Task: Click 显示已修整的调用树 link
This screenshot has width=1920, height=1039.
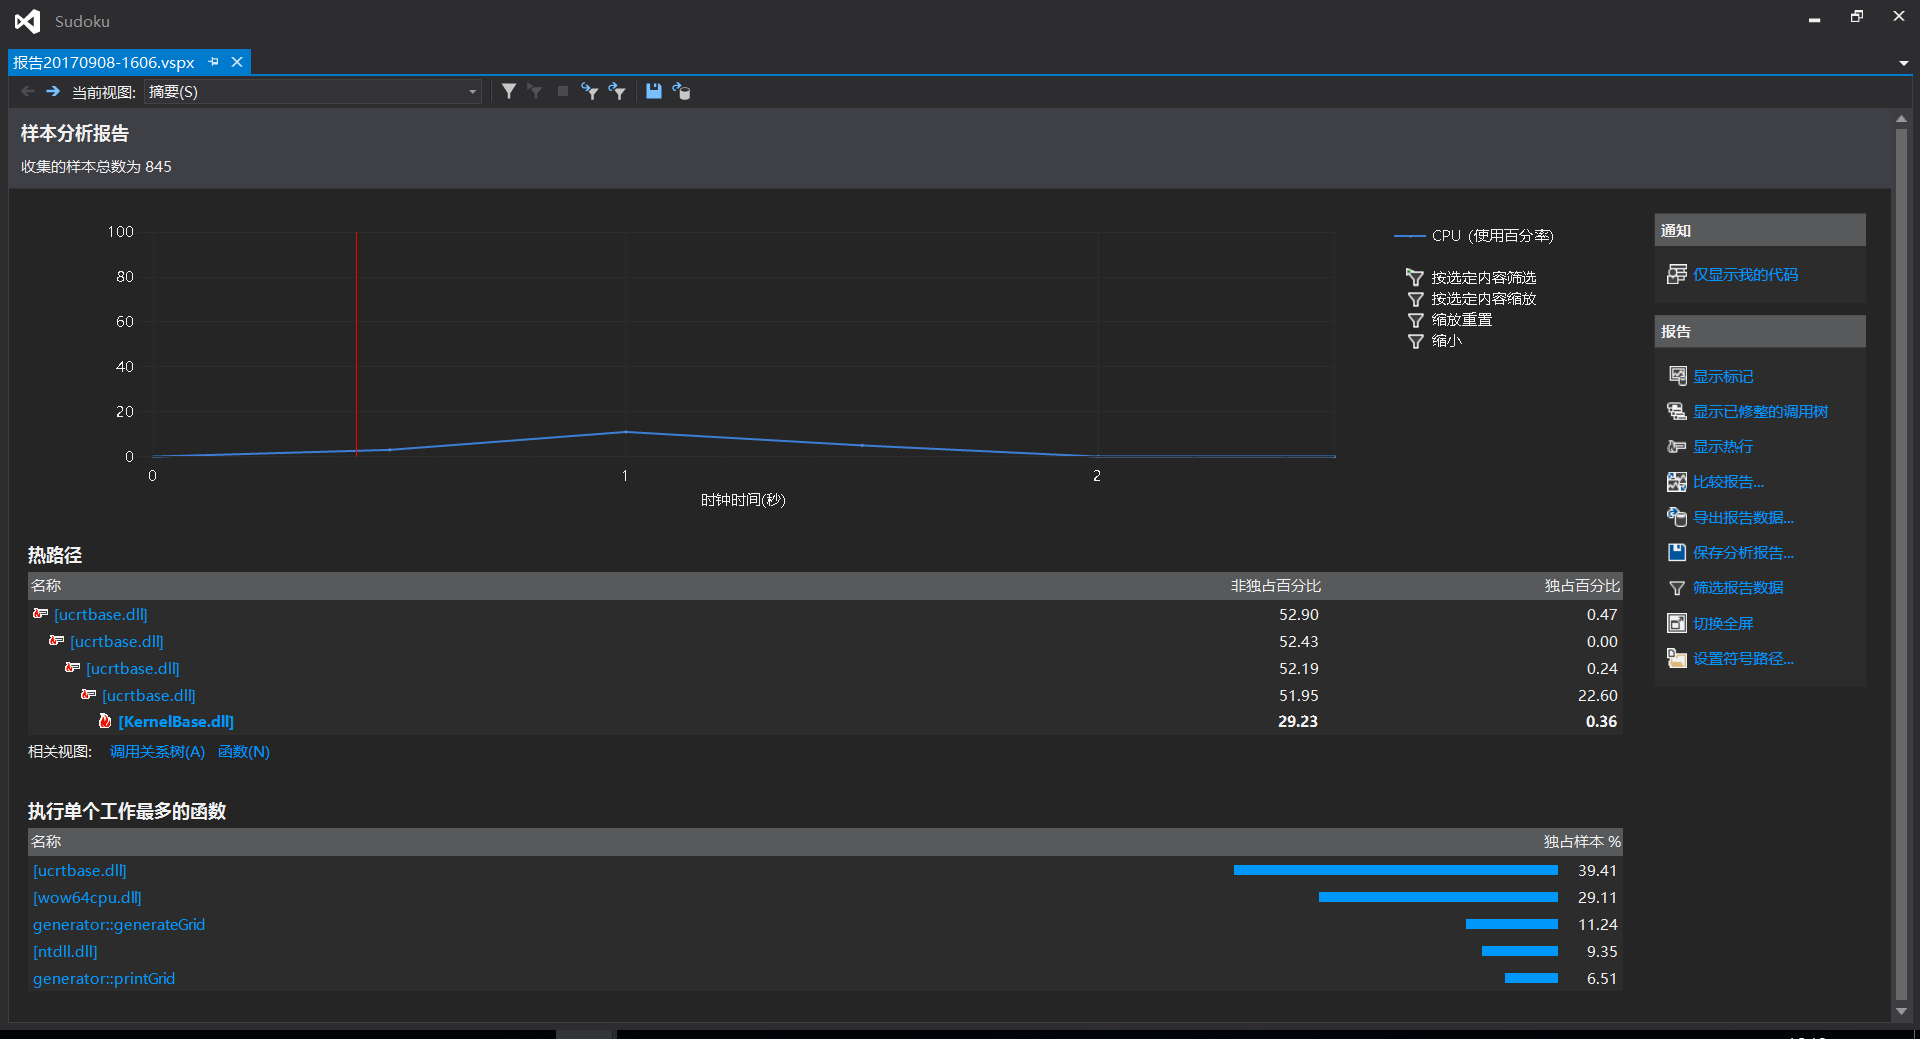Action: pos(1760,411)
